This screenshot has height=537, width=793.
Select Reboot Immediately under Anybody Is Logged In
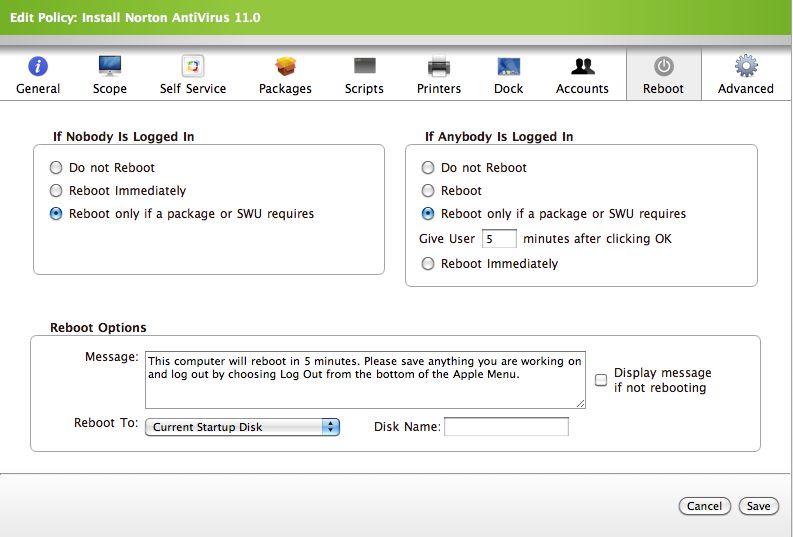(x=428, y=263)
